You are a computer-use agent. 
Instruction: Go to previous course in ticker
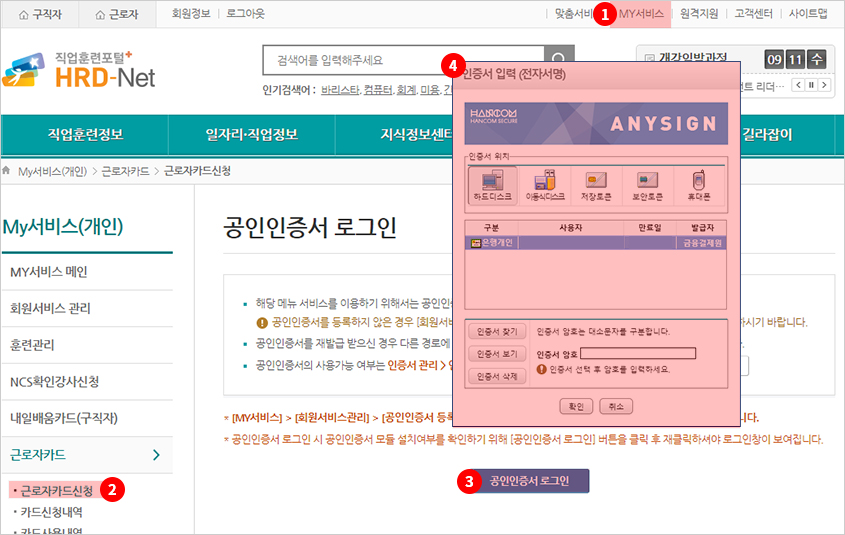(x=799, y=85)
